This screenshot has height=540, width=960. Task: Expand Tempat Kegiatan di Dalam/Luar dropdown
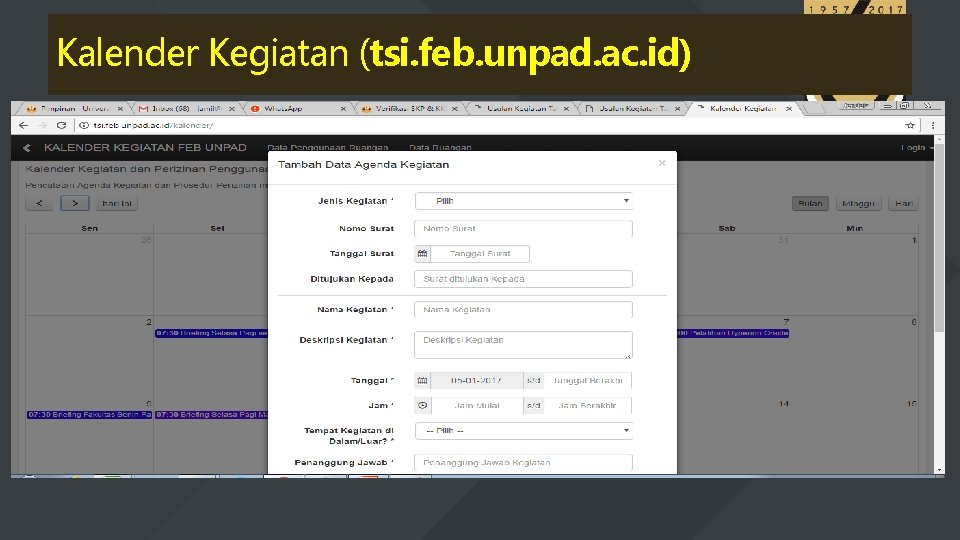tap(523, 431)
